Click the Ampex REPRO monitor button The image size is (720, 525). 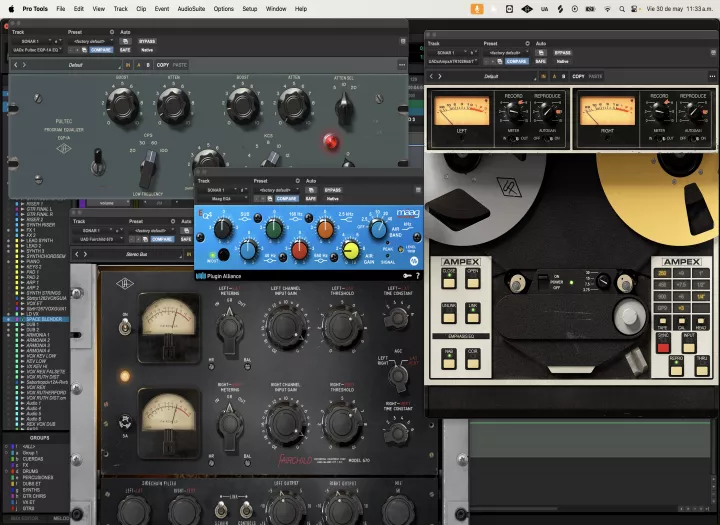click(x=676, y=366)
